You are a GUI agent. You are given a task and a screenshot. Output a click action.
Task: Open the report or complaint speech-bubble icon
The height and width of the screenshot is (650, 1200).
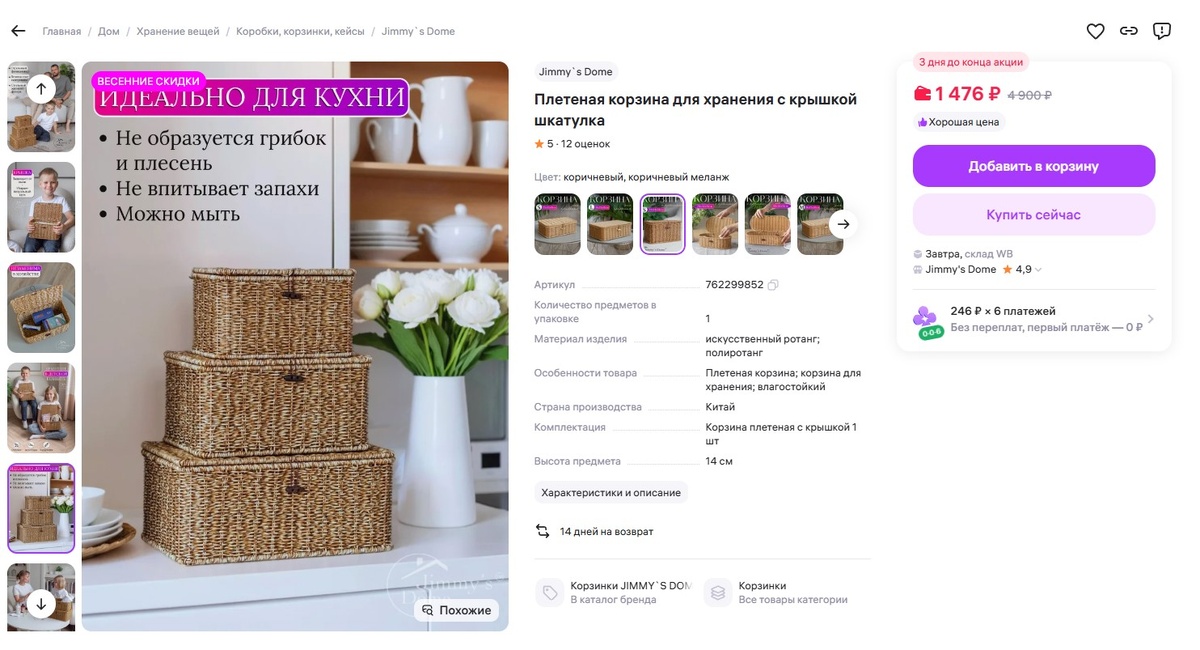pos(1162,31)
